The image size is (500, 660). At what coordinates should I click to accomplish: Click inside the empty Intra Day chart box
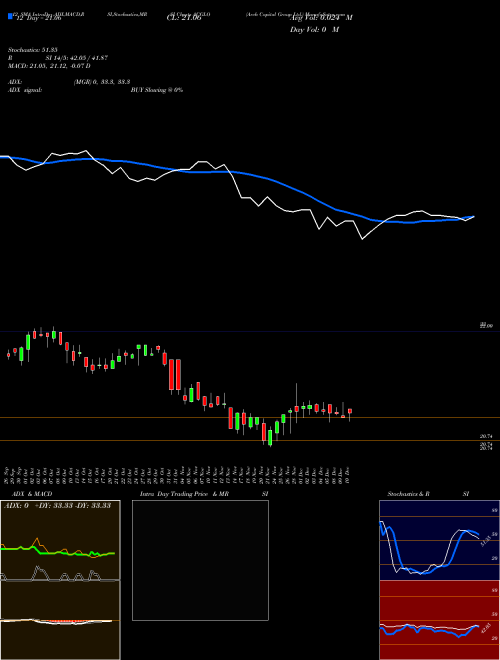click(x=200, y=560)
